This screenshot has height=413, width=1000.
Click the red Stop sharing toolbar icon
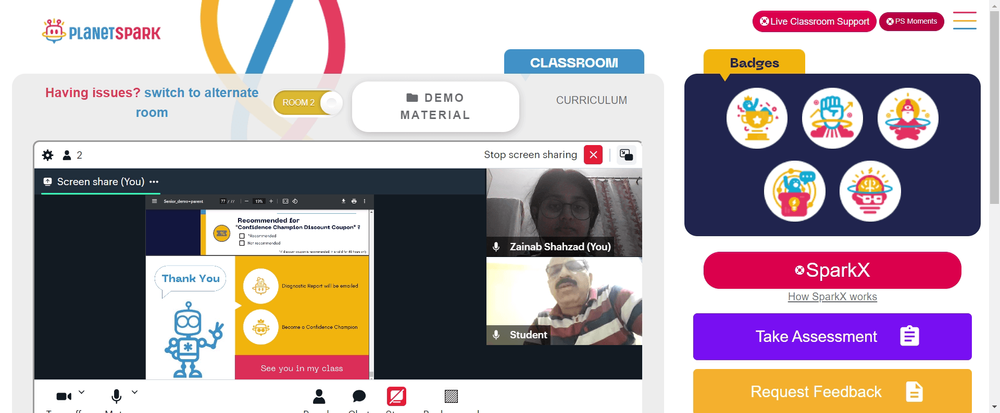point(396,396)
